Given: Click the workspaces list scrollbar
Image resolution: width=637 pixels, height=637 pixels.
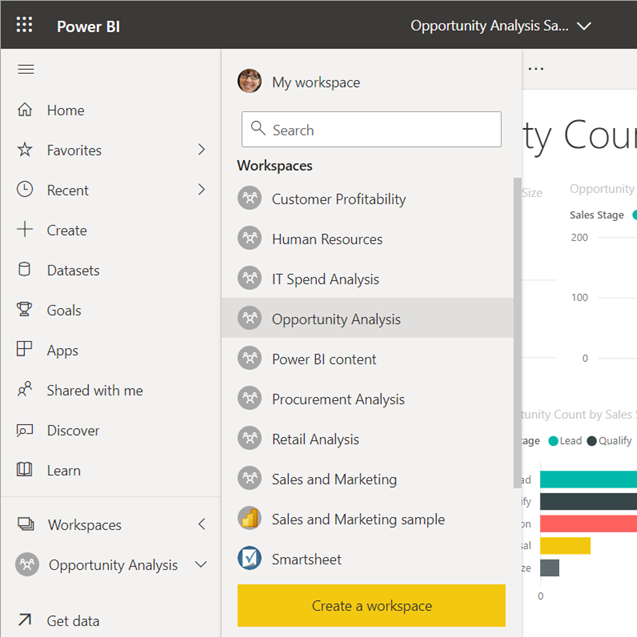Looking at the screenshot, I should (x=517, y=332).
